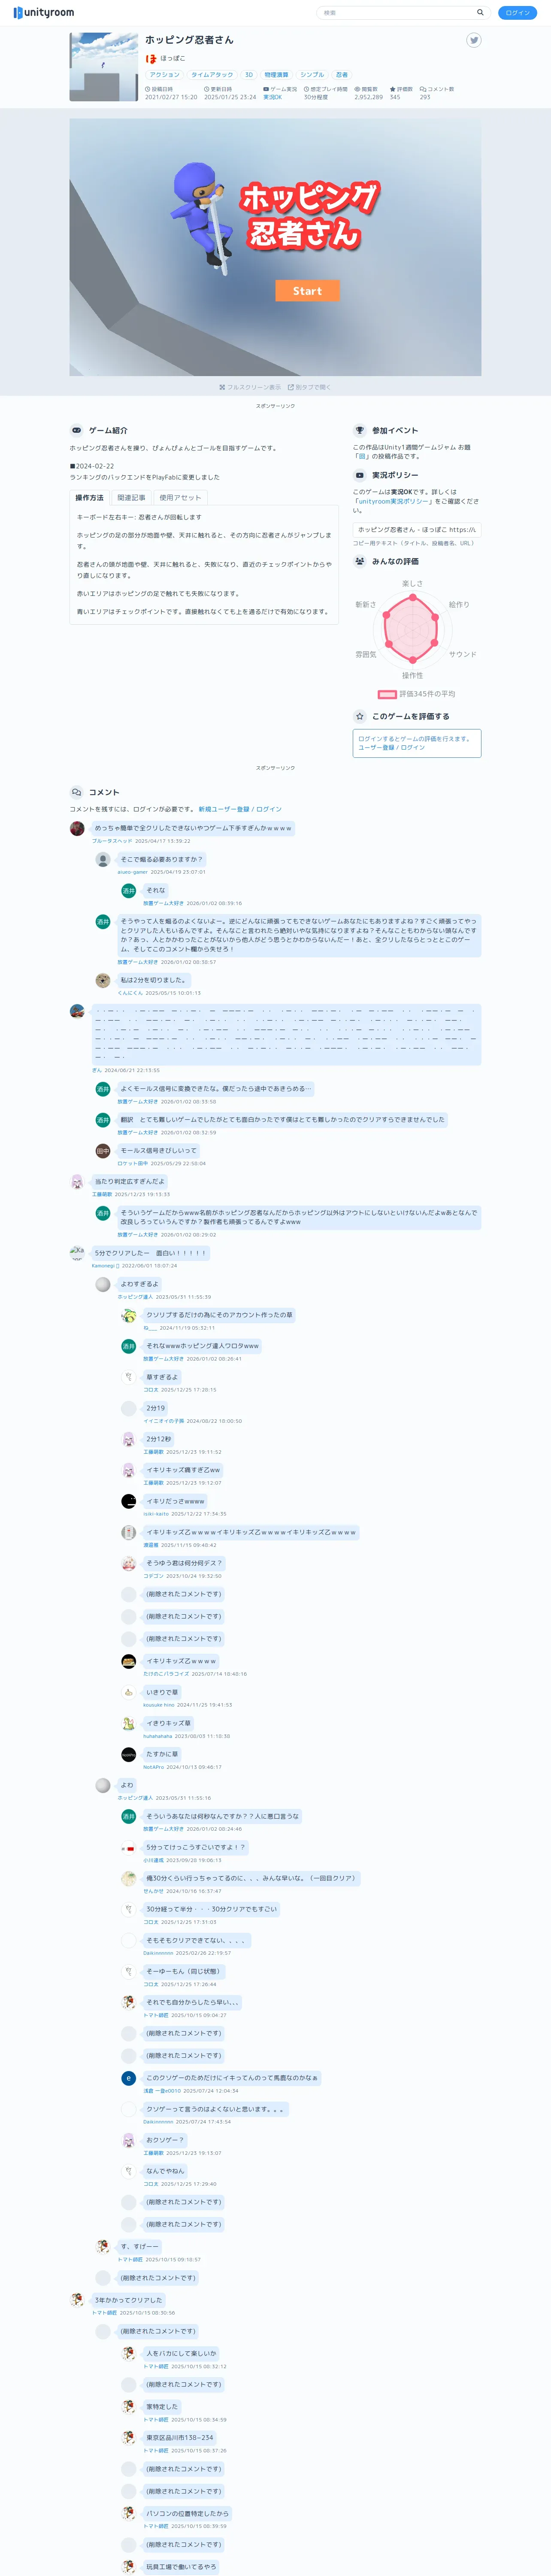Viewport: 551px width, 2576px height.
Task: Click the game thumbnail image beside the title
Action: tap(104, 67)
